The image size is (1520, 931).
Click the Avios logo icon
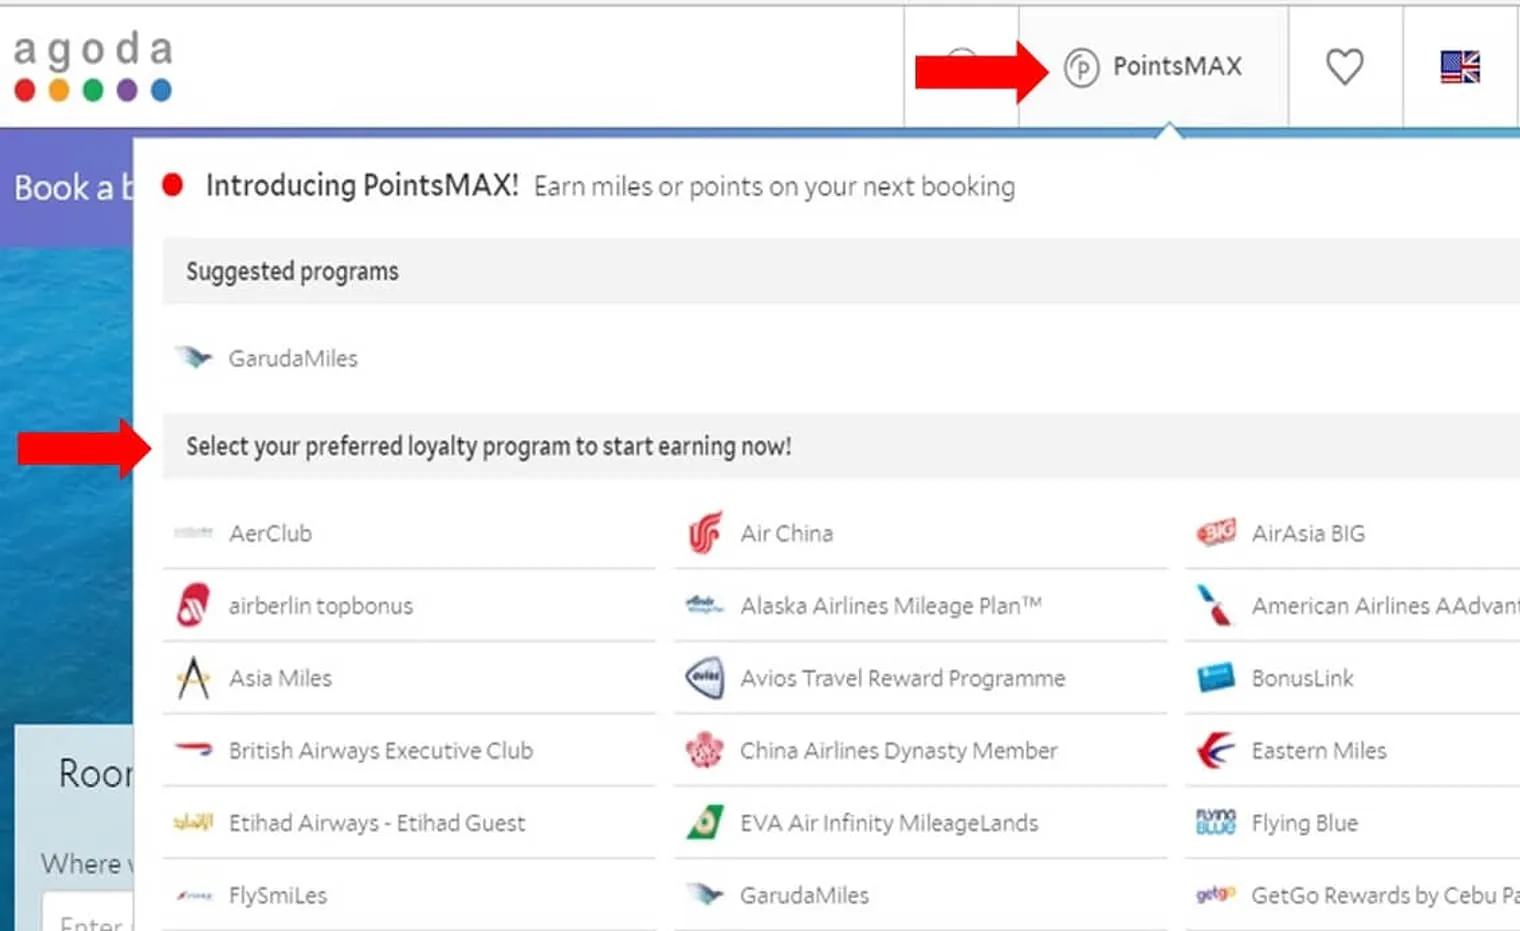click(705, 677)
